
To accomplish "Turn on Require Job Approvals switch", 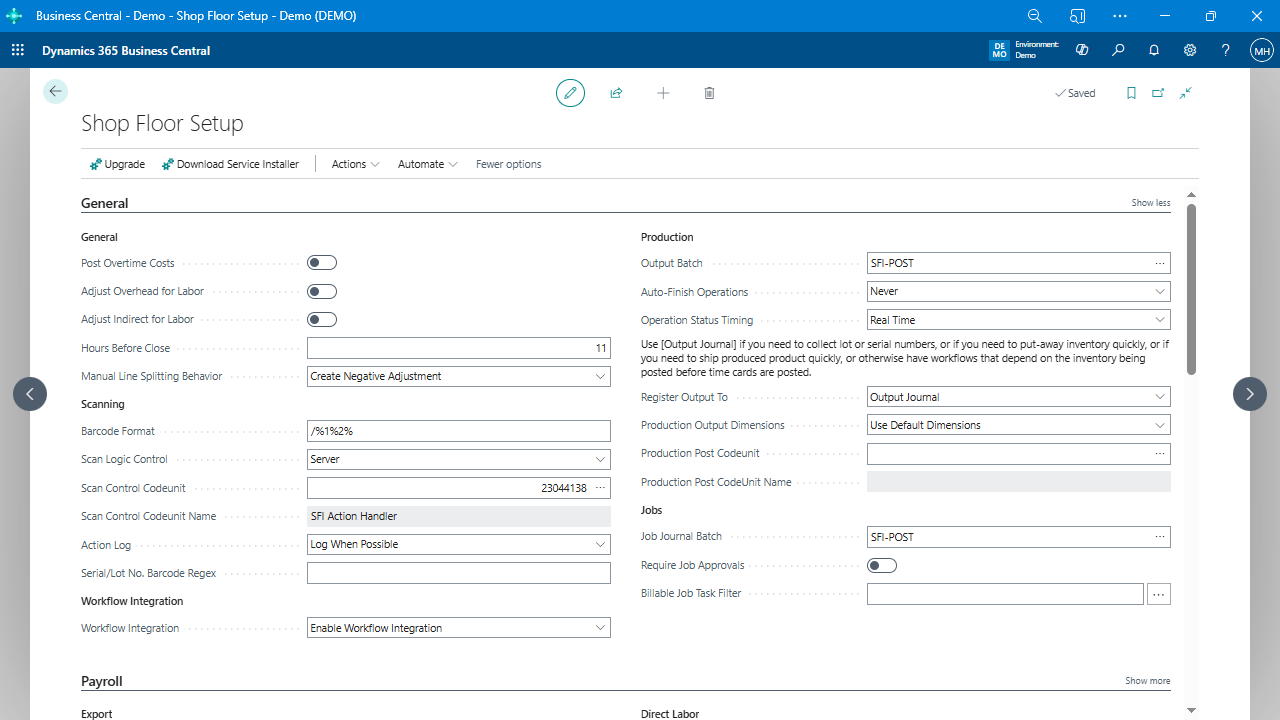I will point(882,566).
